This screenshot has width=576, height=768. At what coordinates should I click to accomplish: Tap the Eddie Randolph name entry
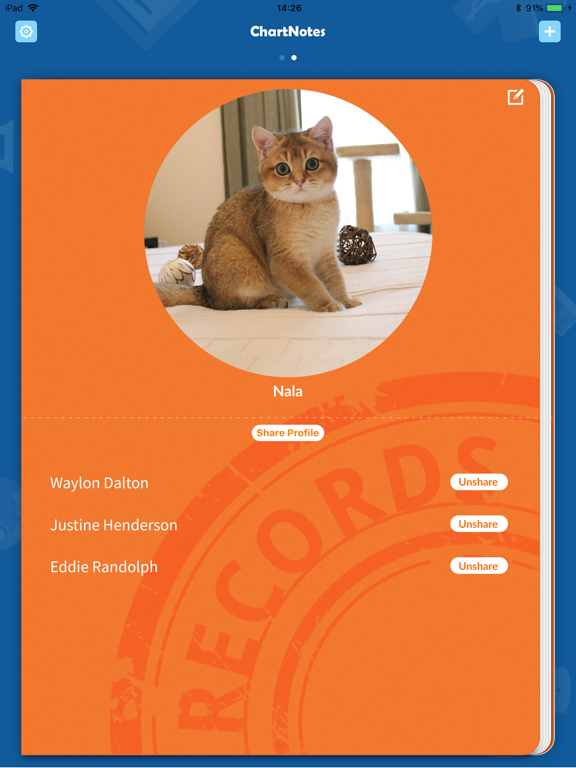coord(104,567)
